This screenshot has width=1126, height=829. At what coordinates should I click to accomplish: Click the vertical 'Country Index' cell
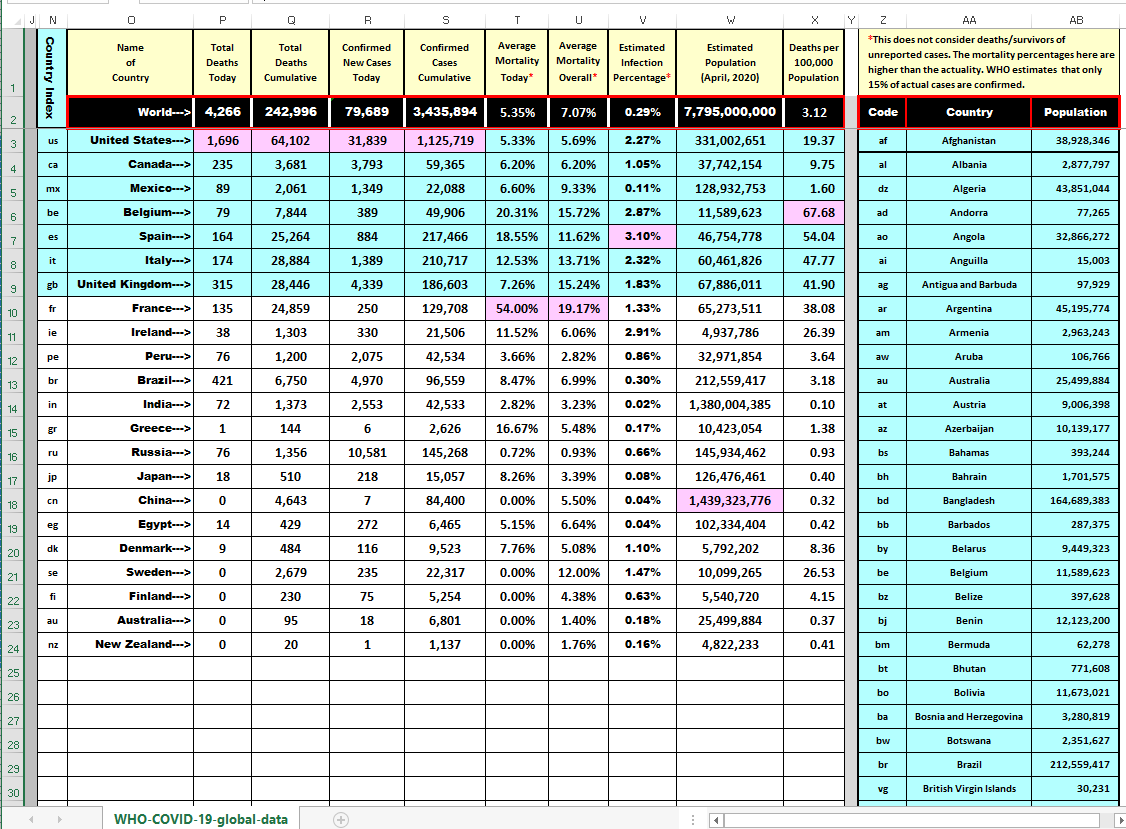tap(52, 78)
